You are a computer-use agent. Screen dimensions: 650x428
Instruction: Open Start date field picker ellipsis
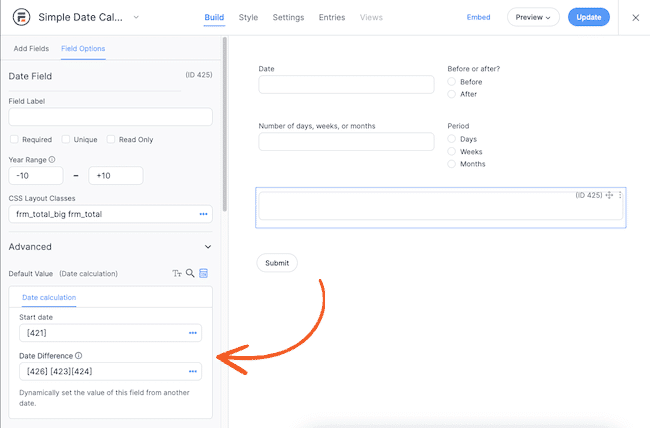pyautogui.click(x=193, y=333)
